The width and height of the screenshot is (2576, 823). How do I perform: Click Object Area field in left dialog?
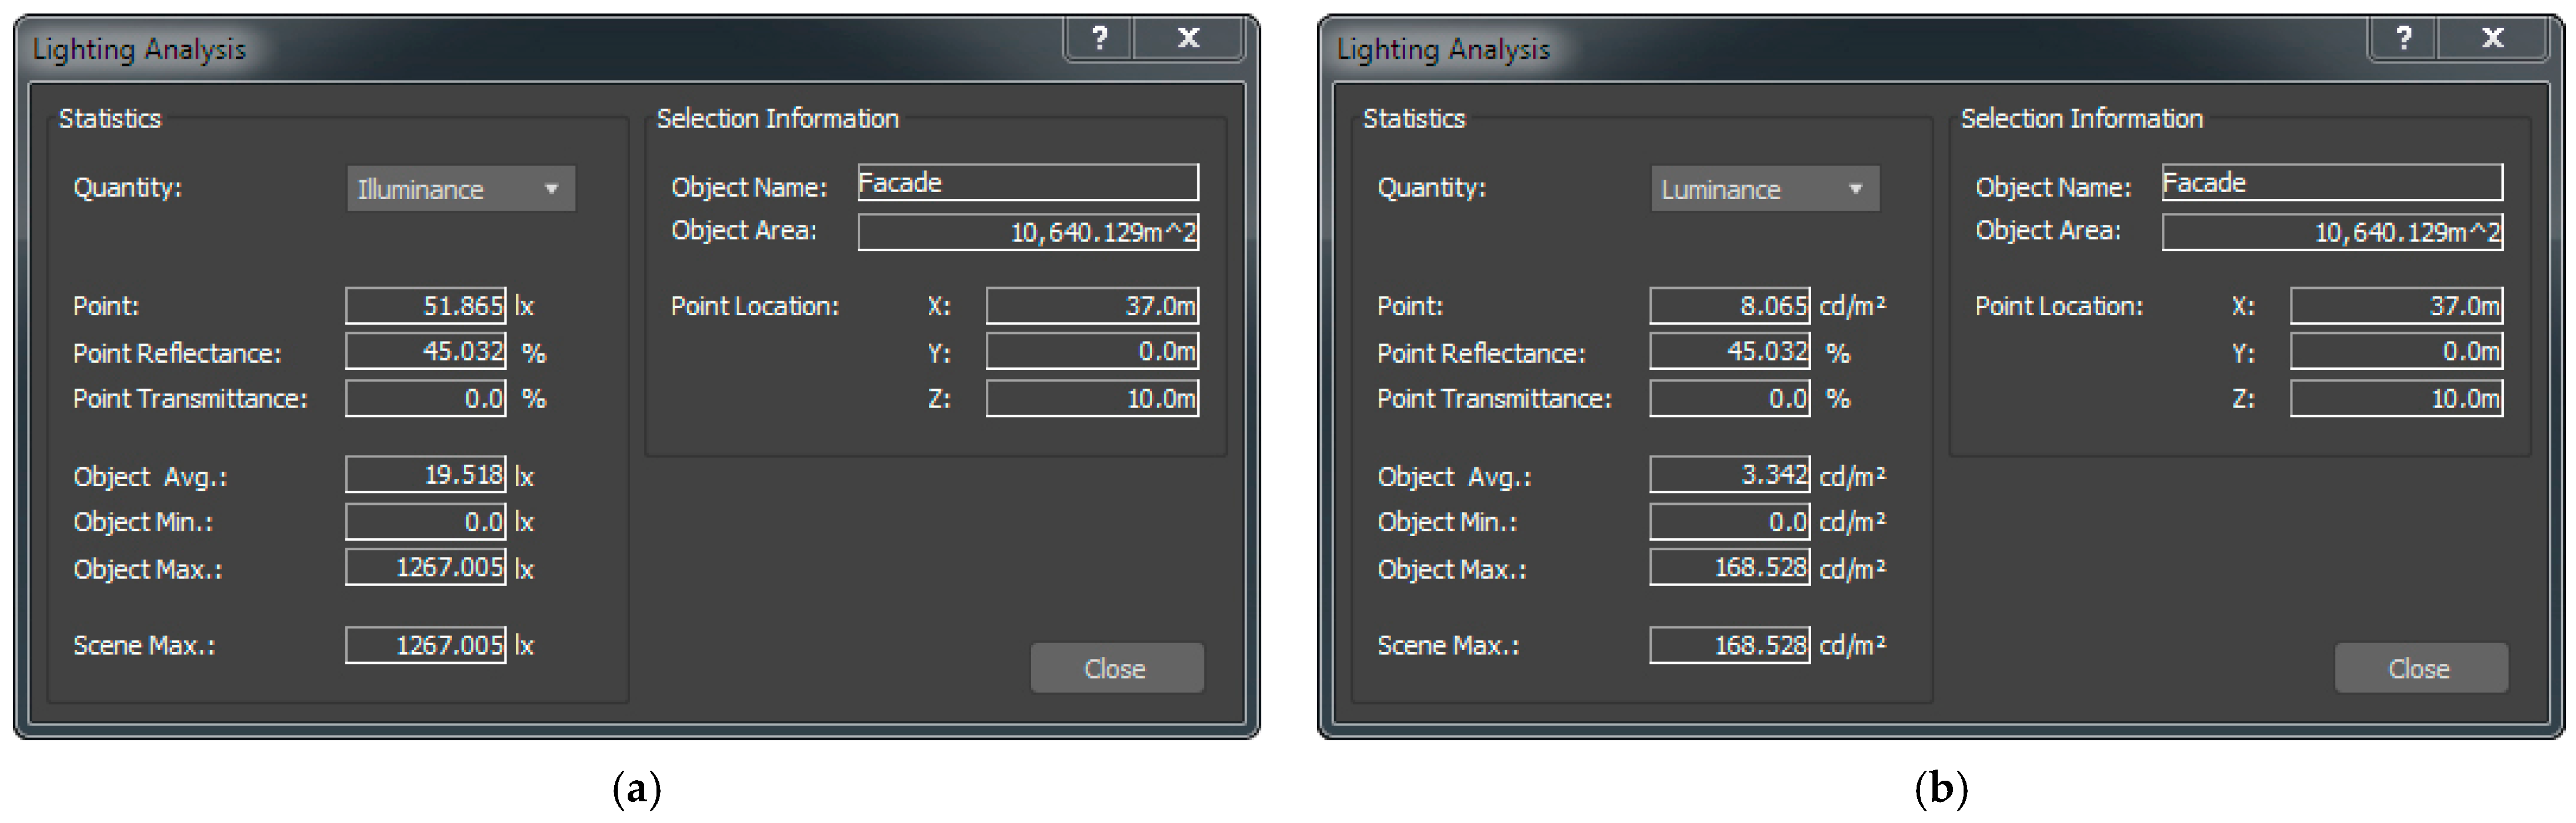(x=1027, y=233)
